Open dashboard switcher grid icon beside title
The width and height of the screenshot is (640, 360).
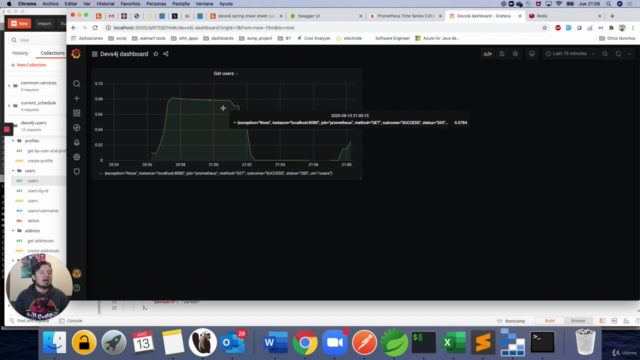click(x=95, y=54)
